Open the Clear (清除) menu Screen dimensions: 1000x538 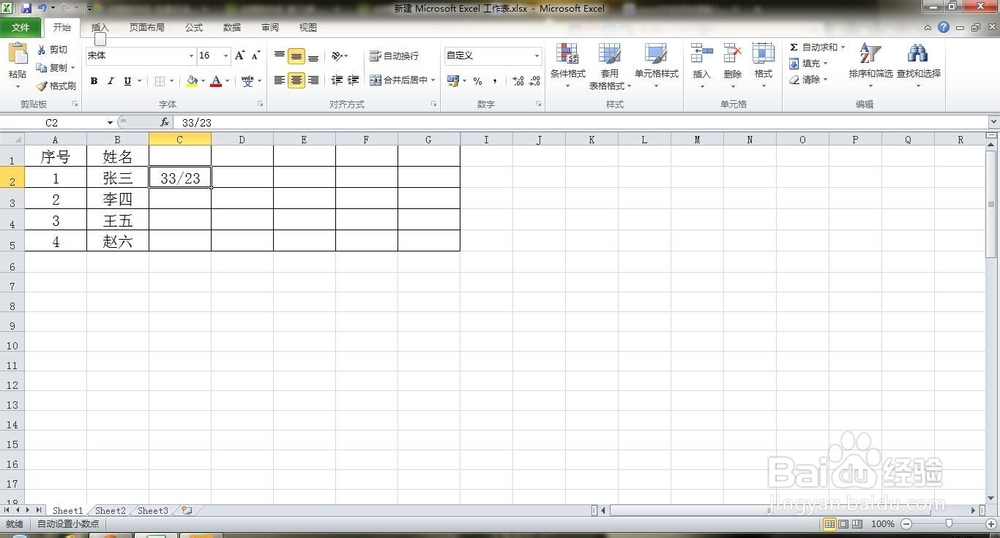(809, 80)
